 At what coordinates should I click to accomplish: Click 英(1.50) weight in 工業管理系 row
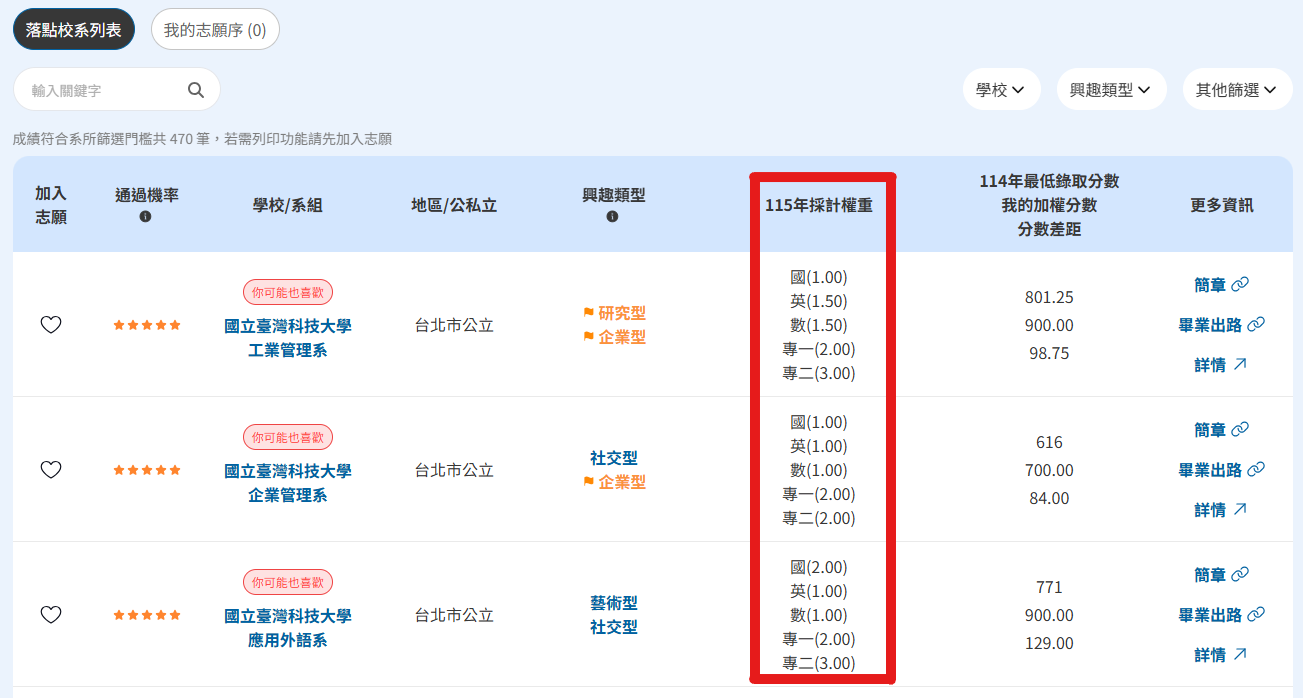click(x=819, y=301)
